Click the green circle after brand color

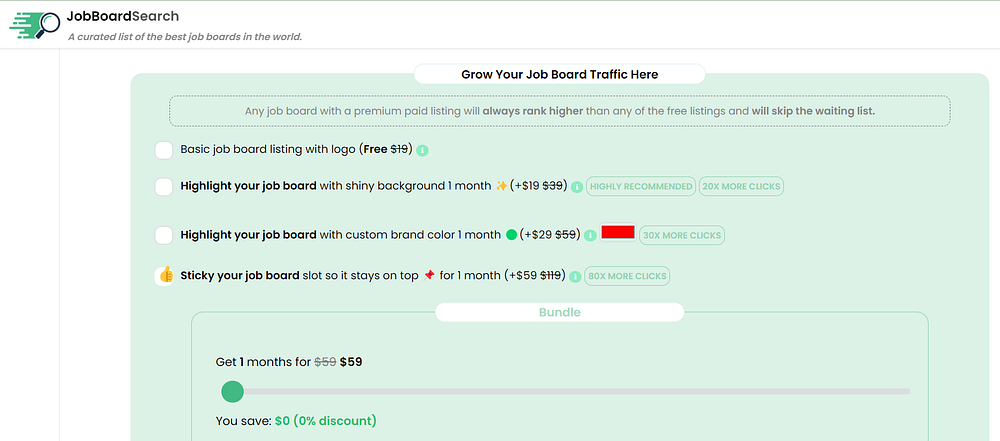tap(511, 235)
